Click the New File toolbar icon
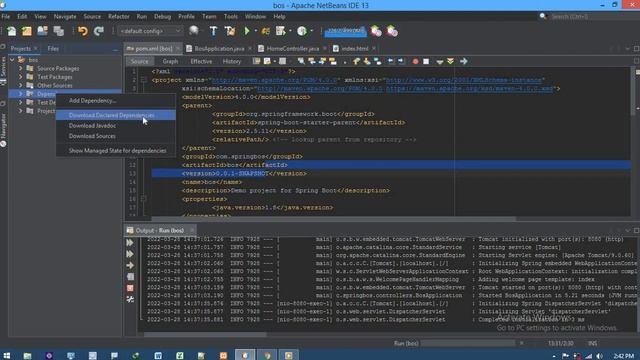Image resolution: width=640 pixels, height=360 pixels. click(x=11, y=31)
